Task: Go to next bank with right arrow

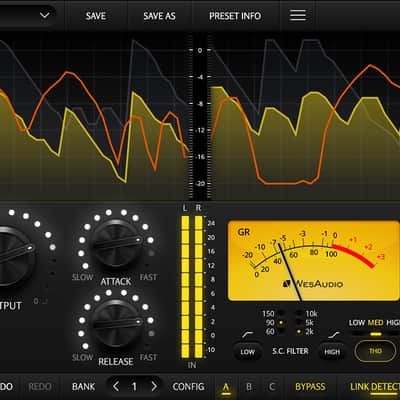Action: [x=154, y=387]
